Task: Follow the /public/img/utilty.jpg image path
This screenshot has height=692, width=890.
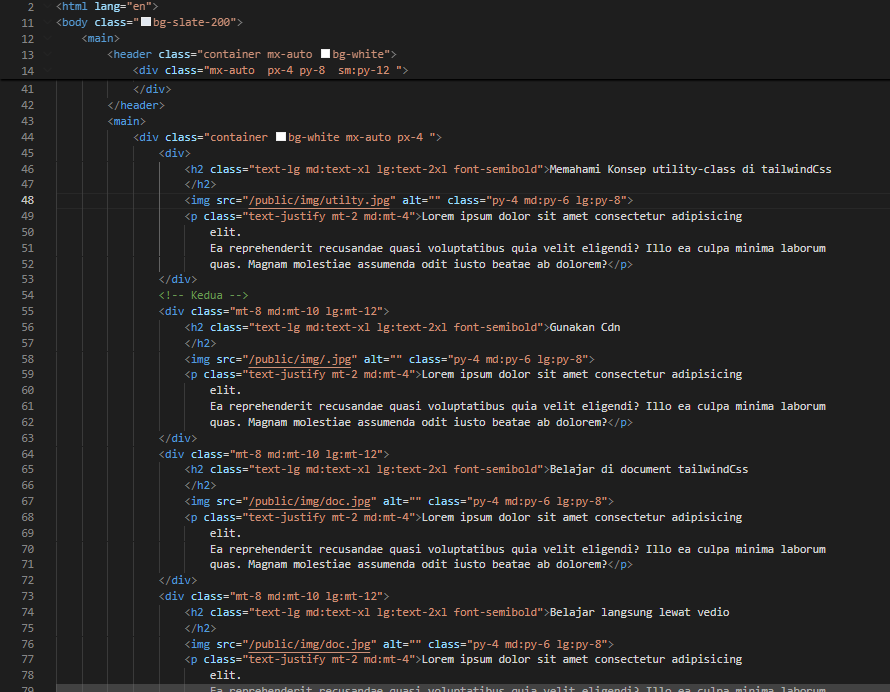Action: 319,200
